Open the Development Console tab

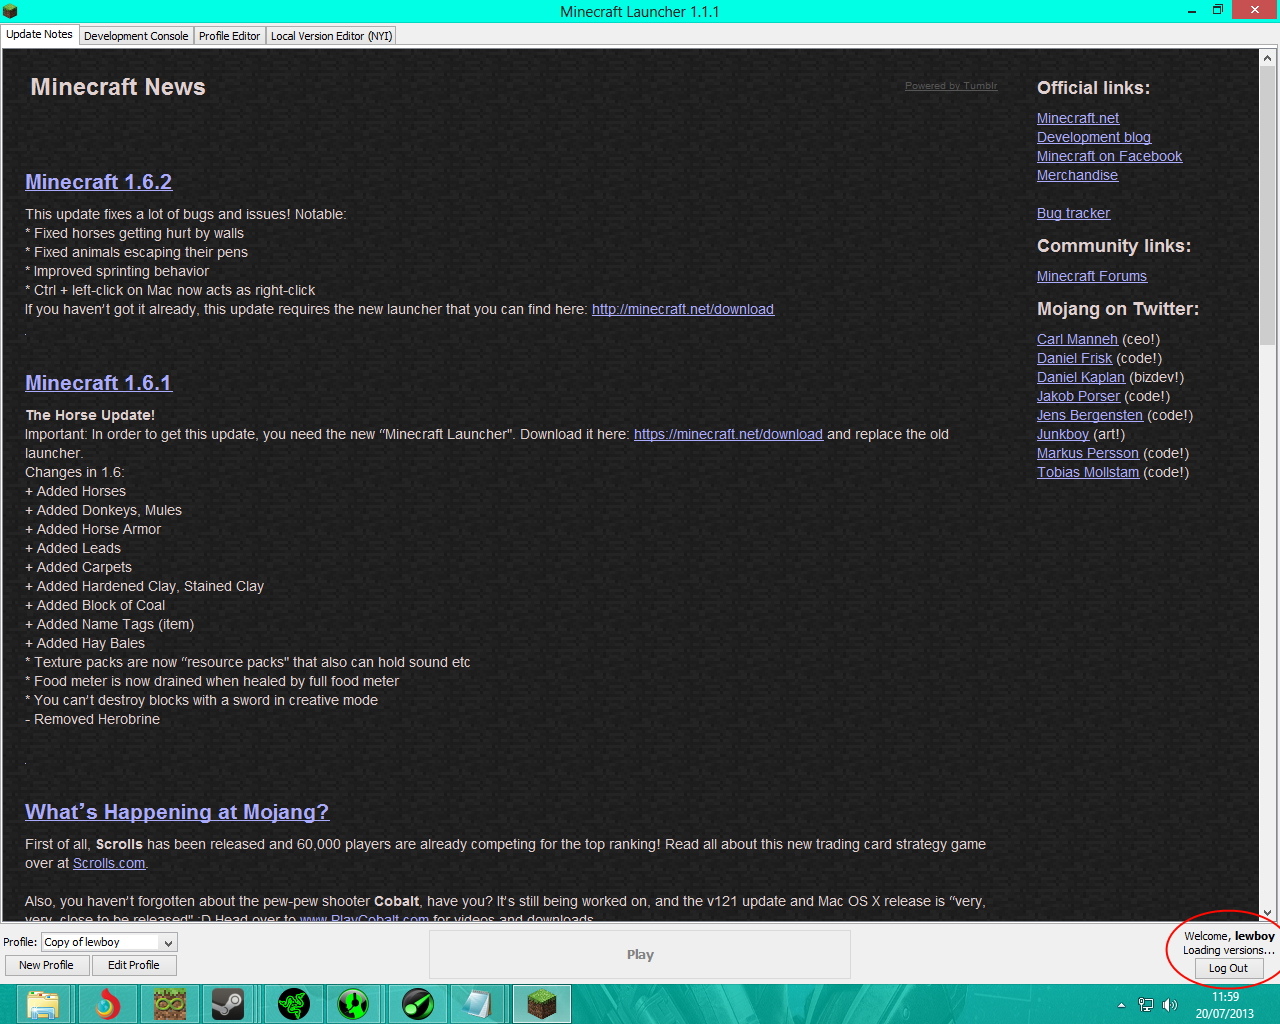pyautogui.click(x=136, y=36)
